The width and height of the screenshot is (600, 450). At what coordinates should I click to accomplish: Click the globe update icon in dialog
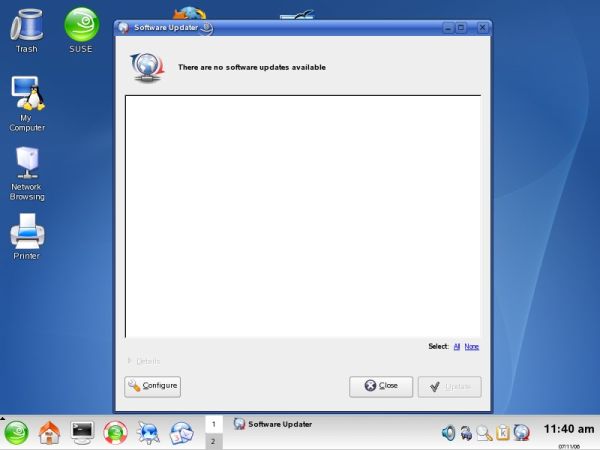[147, 67]
